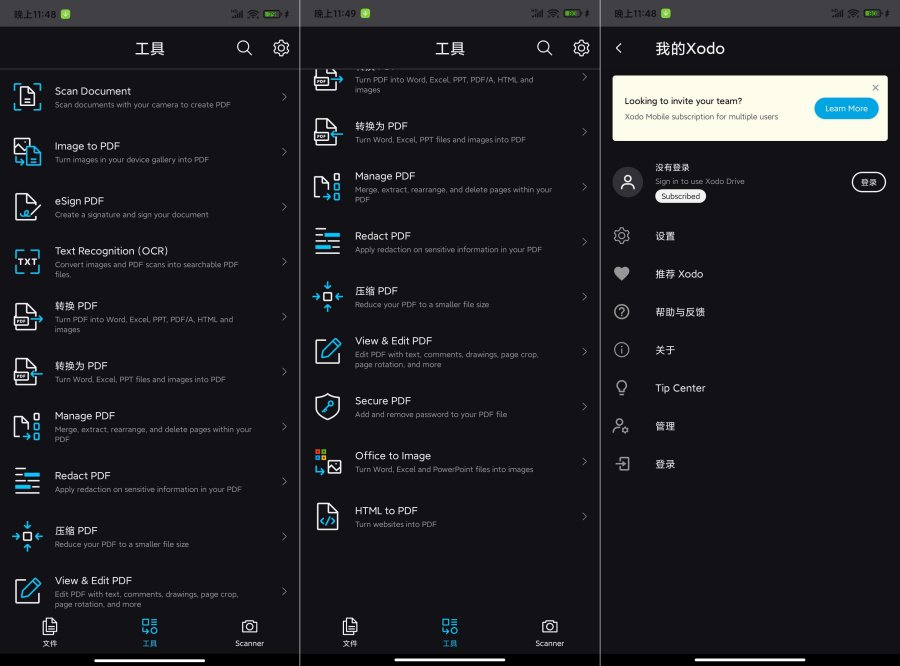
Task: Tap Learn More in the team invite banner
Action: [846, 108]
